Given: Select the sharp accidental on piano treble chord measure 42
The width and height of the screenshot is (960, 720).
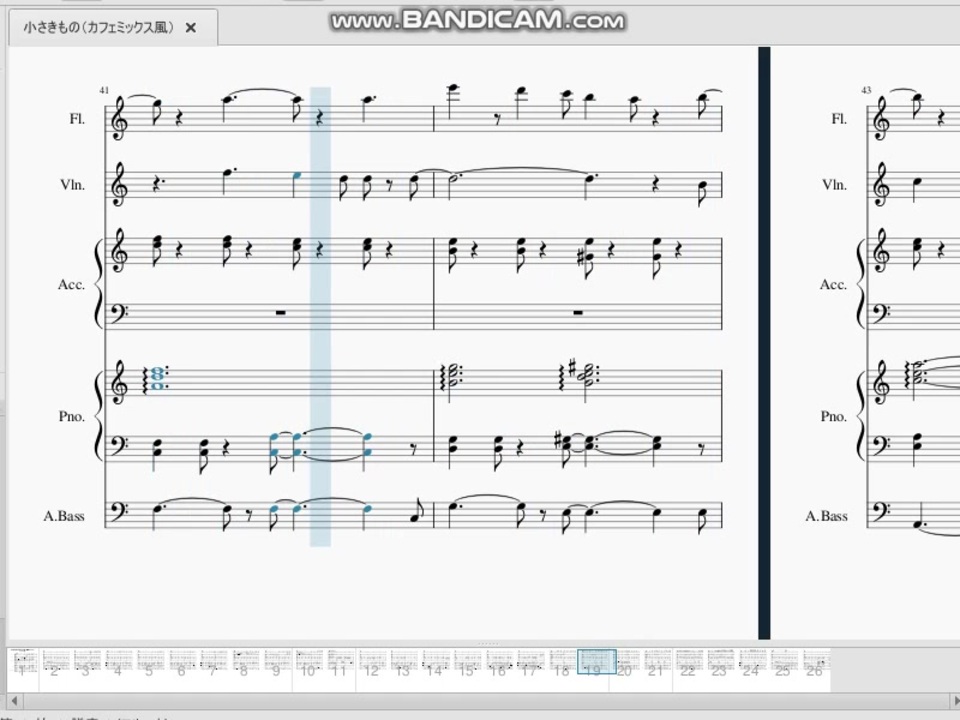Looking at the screenshot, I should 572,369.
